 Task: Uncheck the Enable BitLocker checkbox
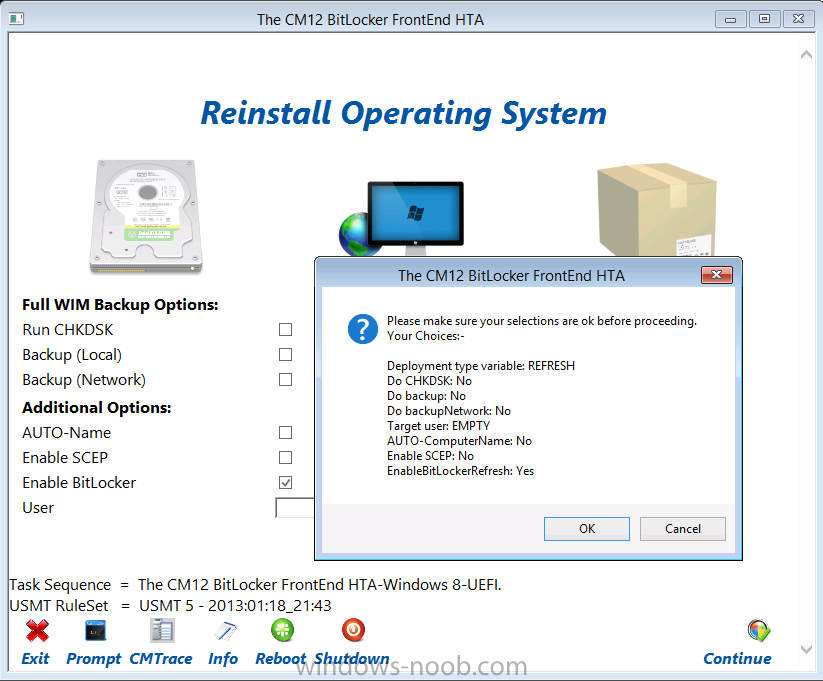(x=286, y=483)
